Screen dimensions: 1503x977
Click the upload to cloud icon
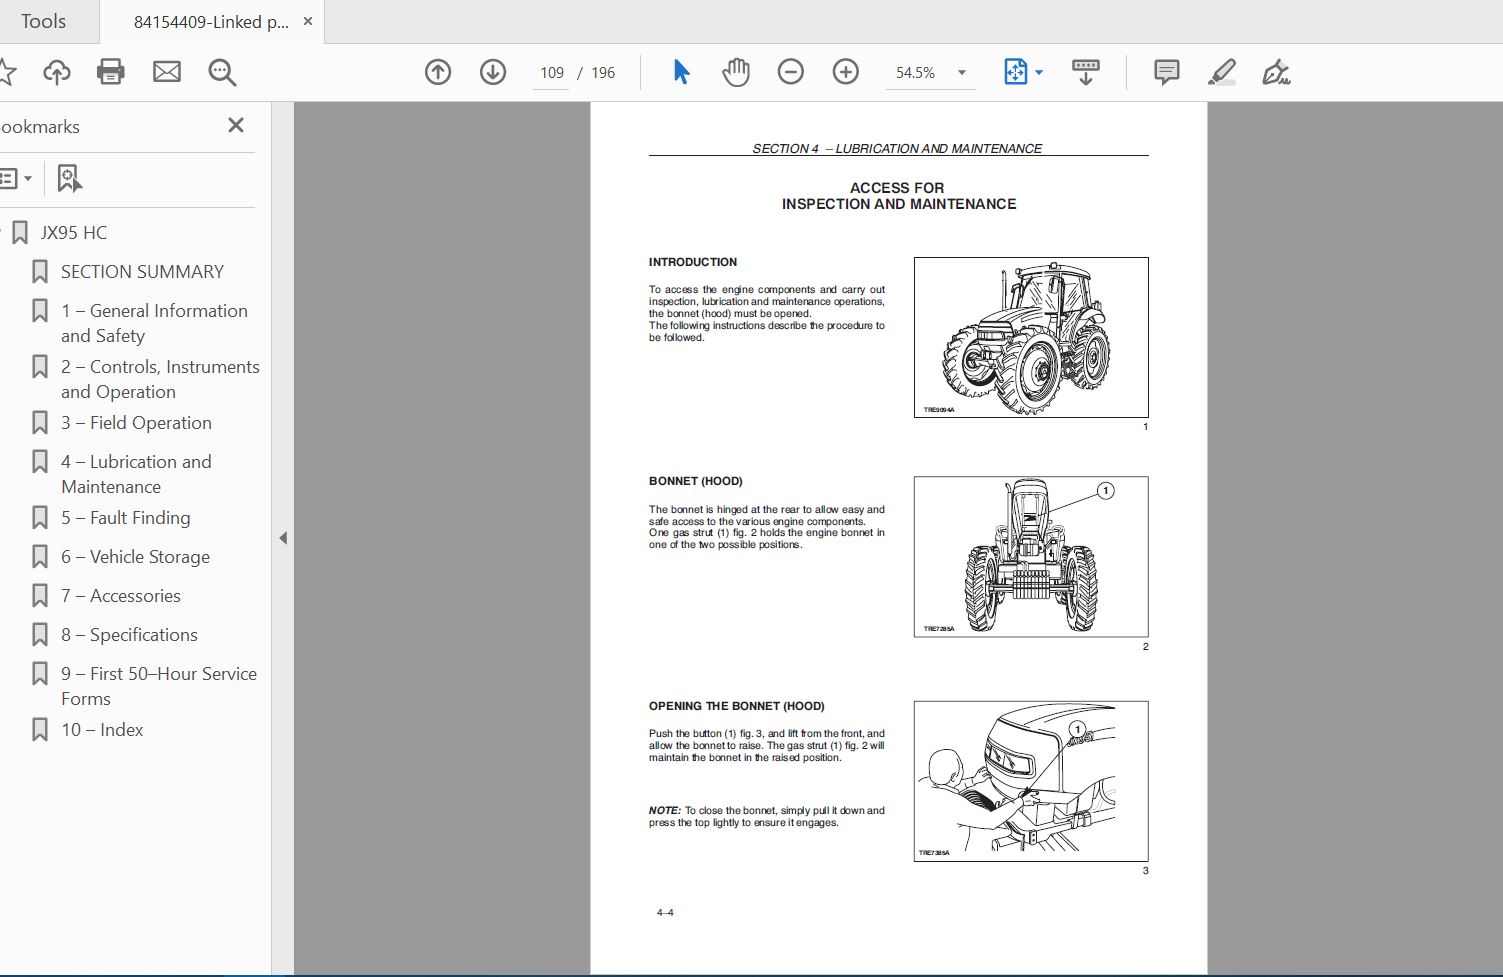click(x=57, y=72)
